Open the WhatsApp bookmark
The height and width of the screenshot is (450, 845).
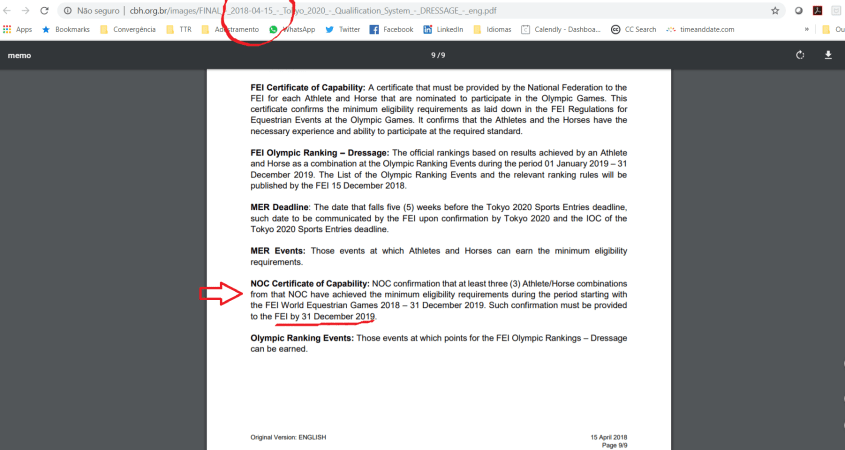tap(292, 30)
